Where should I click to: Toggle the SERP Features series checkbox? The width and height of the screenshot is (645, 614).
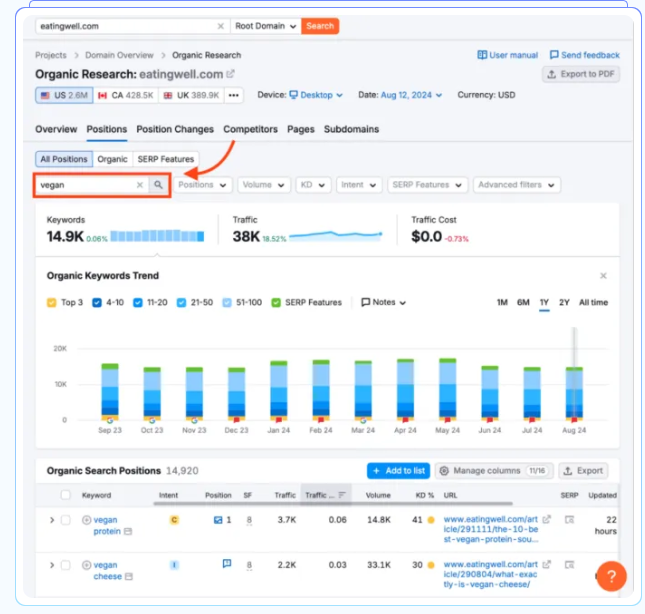tap(276, 303)
